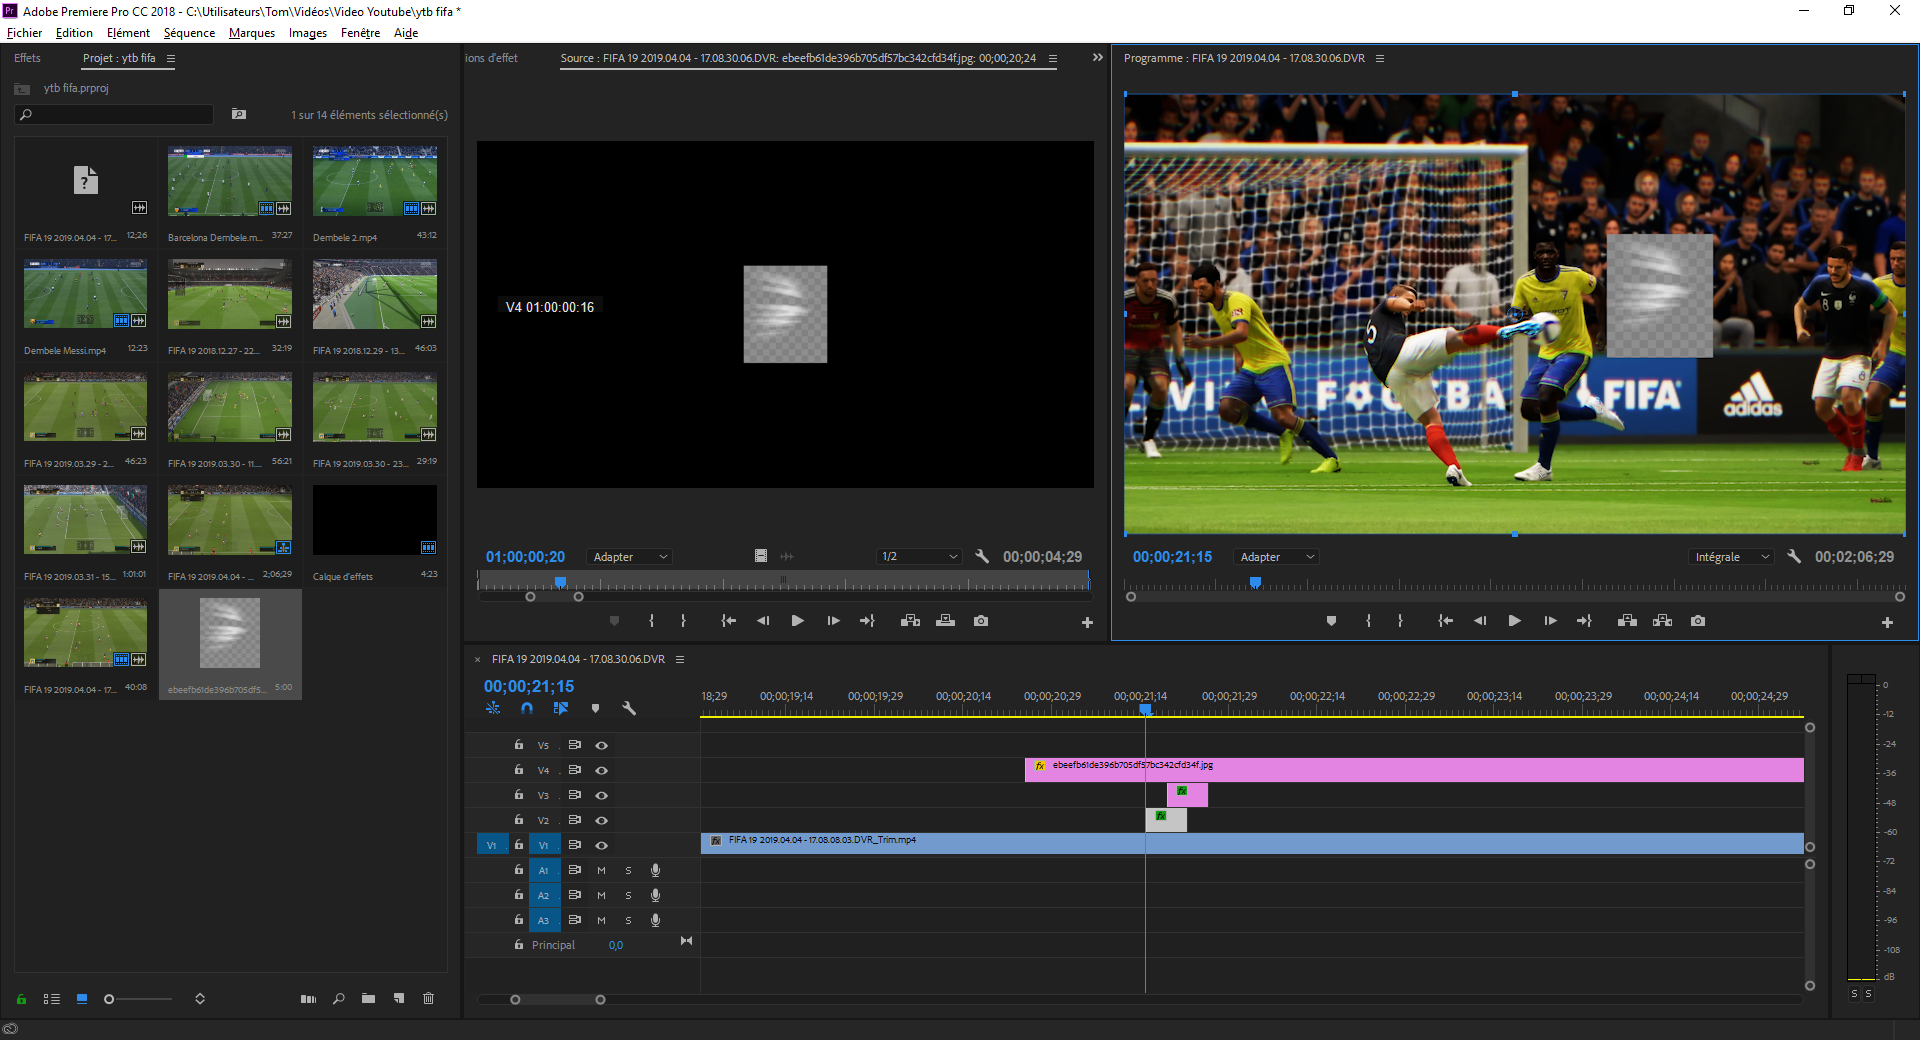Hide video track V5 output
Viewport: 1924px width, 1042px height.
pos(602,746)
